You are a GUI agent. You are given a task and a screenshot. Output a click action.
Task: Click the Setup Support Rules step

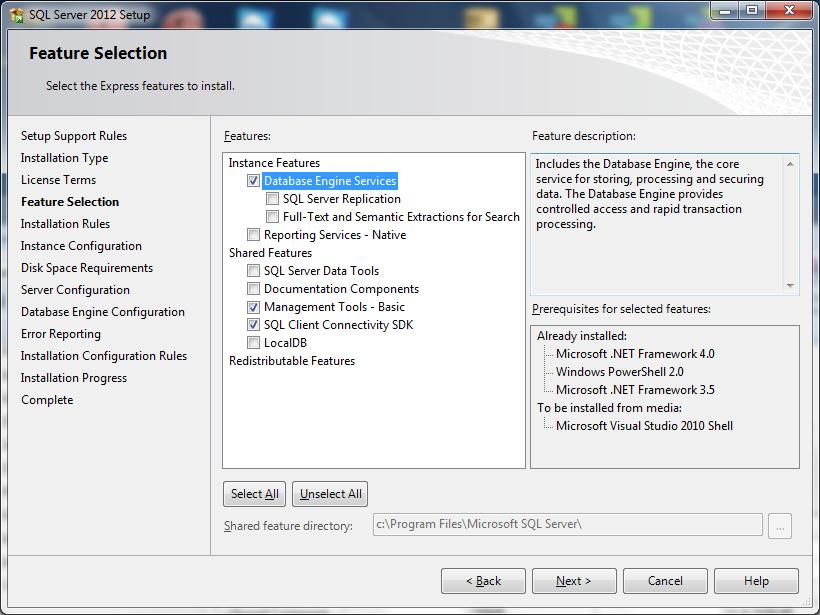pos(74,136)
